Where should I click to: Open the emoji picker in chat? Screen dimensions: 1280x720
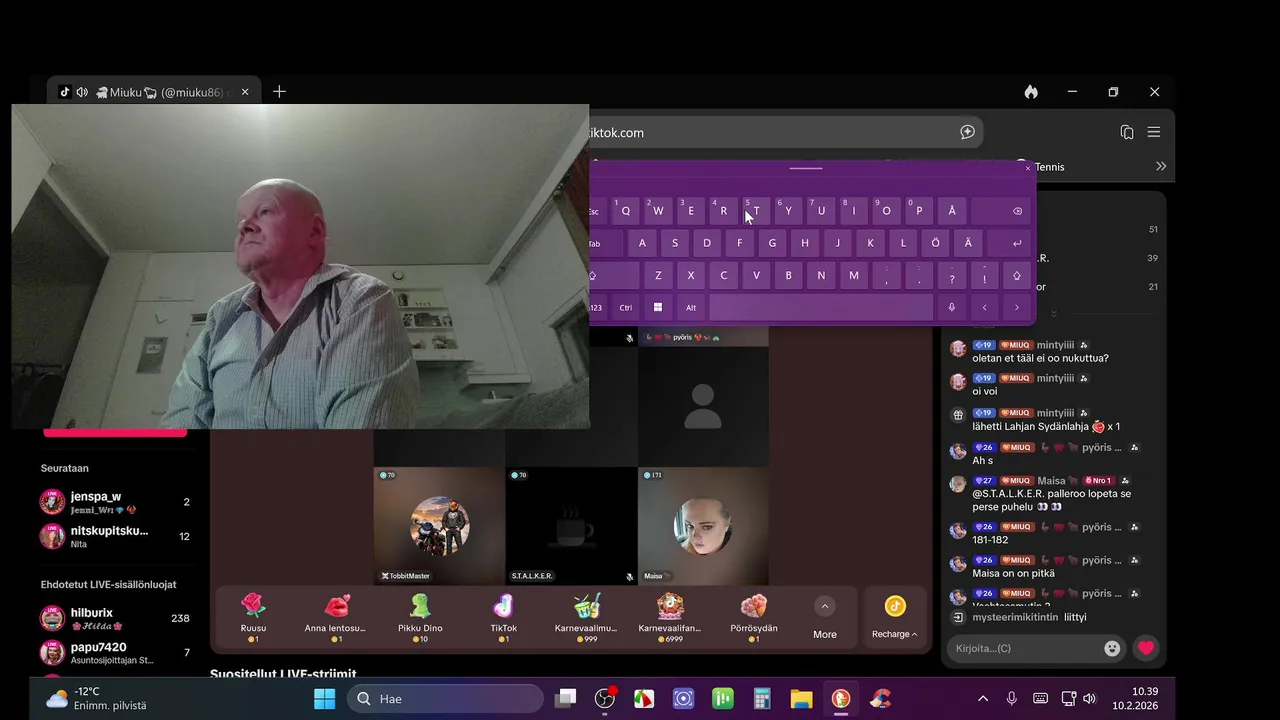[x=1112, y=648]
